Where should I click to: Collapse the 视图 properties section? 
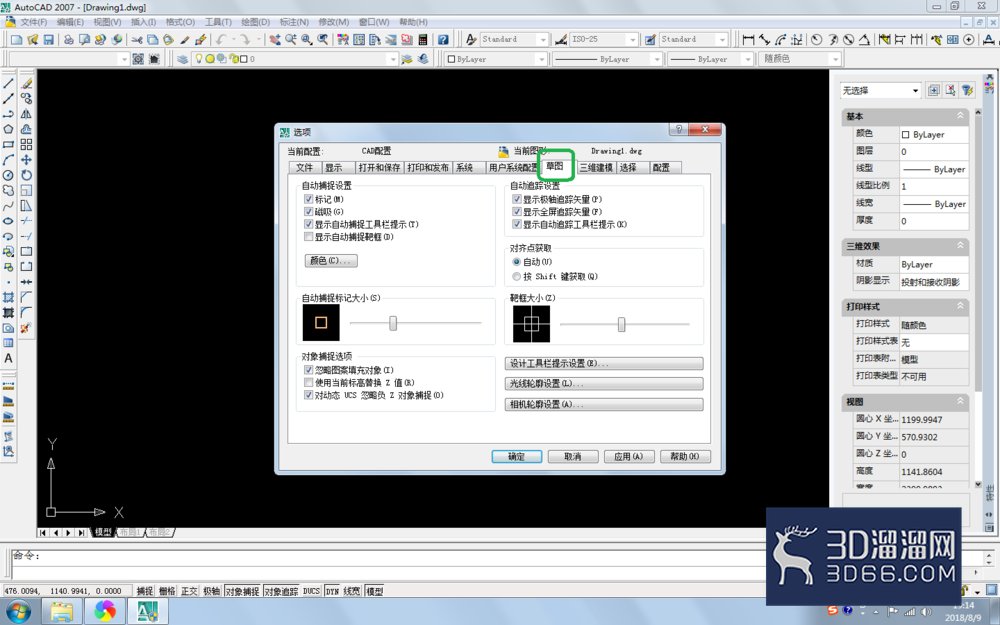(x=960, y=401)
